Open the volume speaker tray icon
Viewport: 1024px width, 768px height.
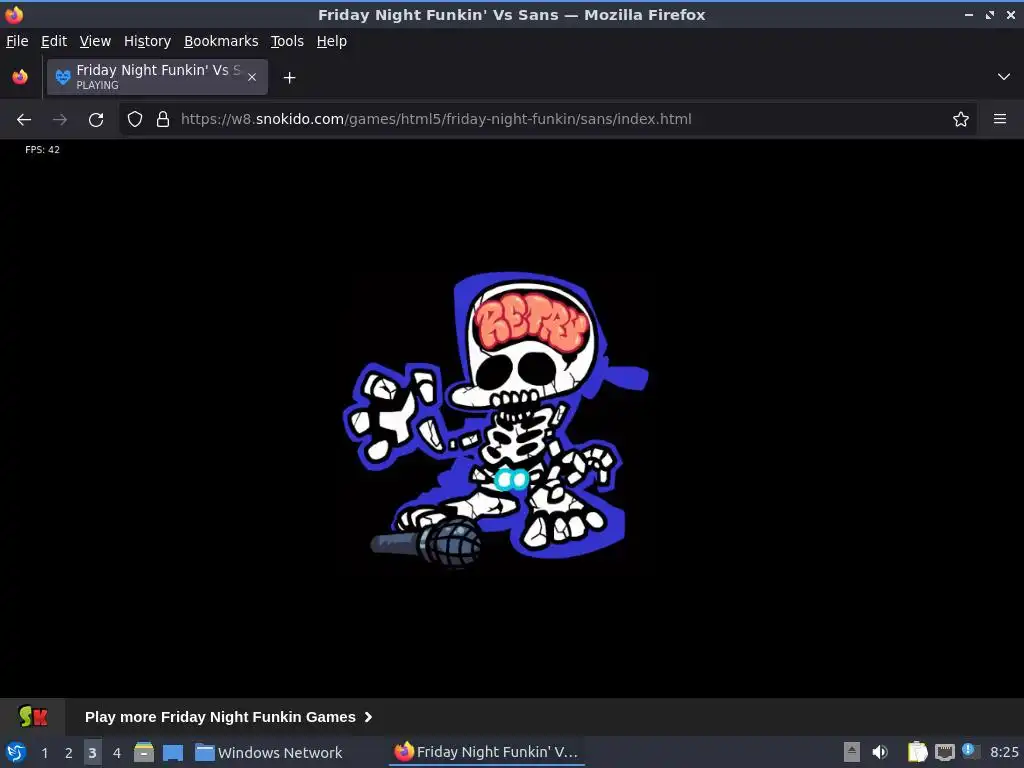[880, 752]
